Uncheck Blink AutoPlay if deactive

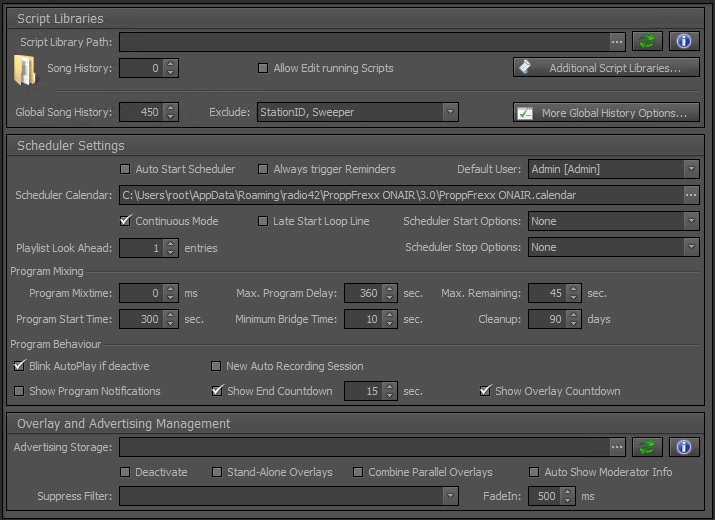click(19, 366)
